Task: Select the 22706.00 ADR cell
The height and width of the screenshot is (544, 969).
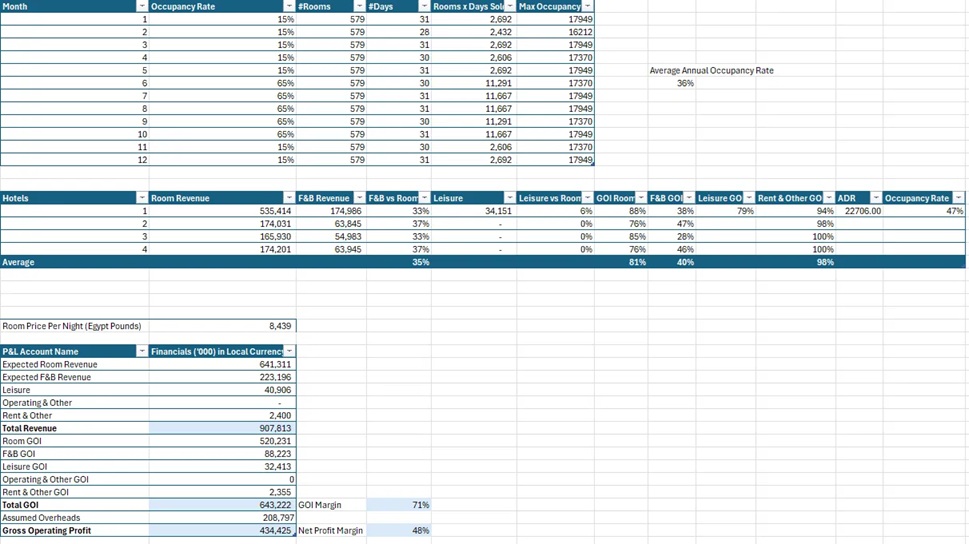Action: pos(859,211)
